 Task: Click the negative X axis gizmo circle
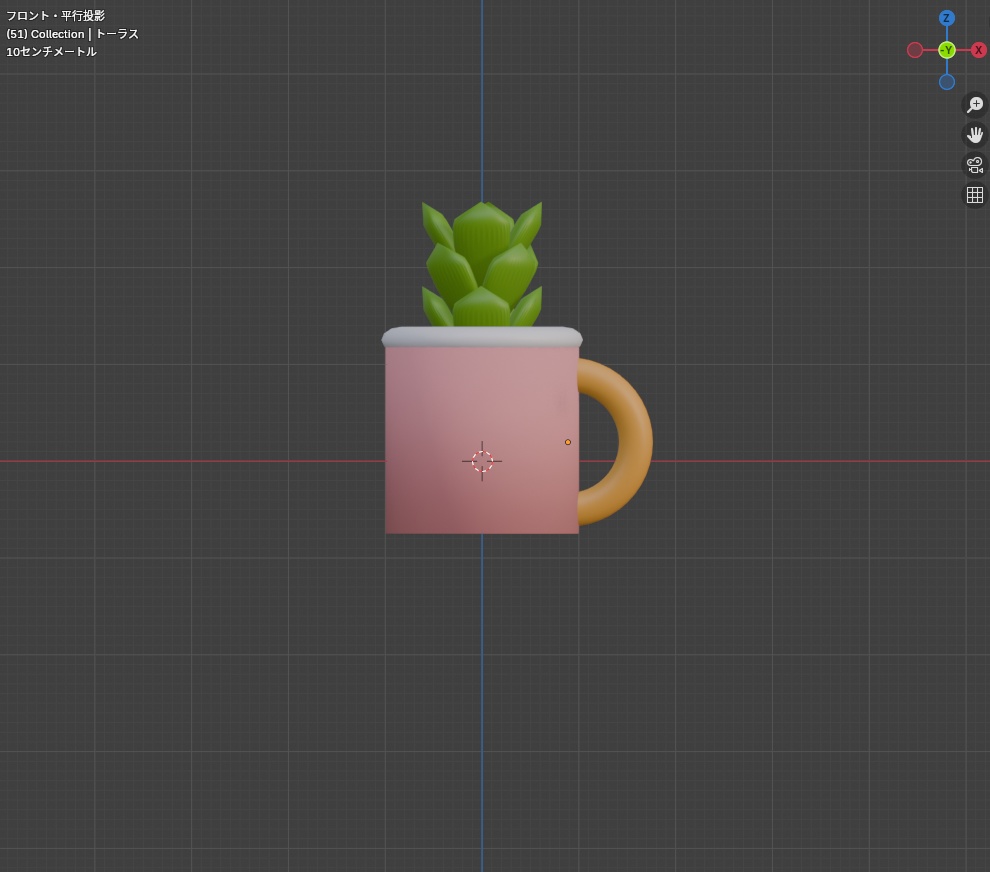[914, 50]
